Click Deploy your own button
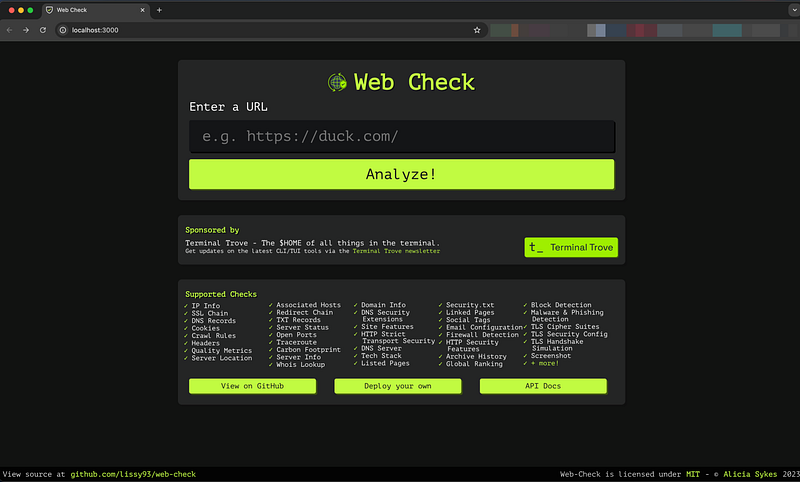The image size is (800, 482). click(398, 386)
